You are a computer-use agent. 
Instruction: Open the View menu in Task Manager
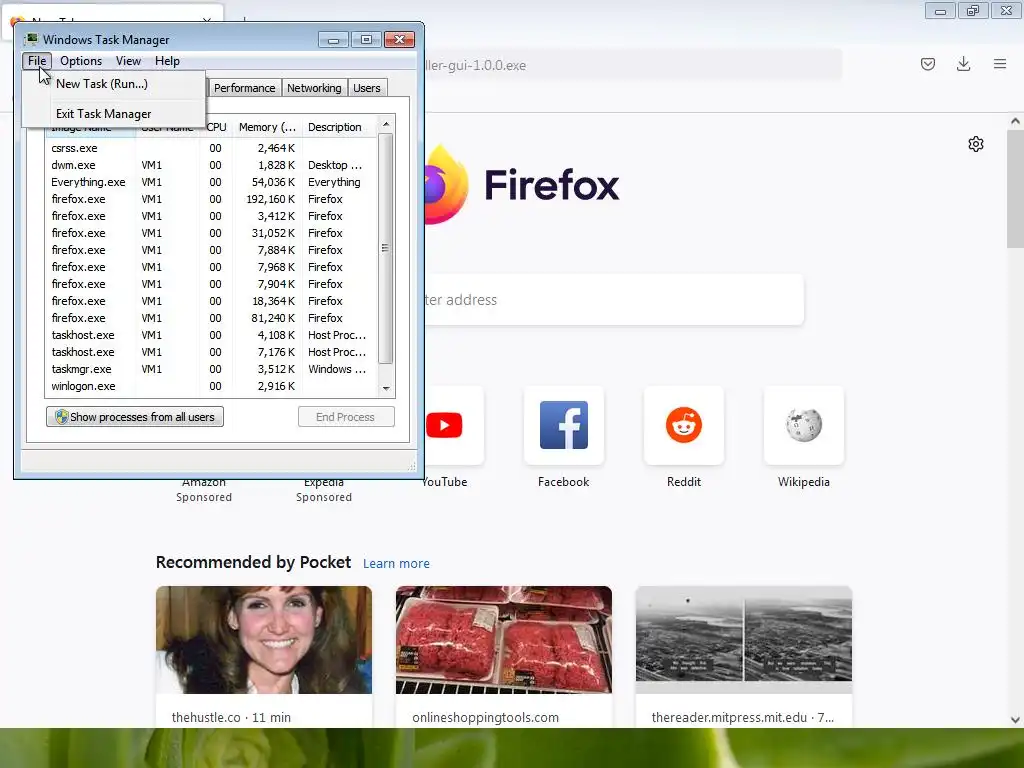(x=128, y=61)
